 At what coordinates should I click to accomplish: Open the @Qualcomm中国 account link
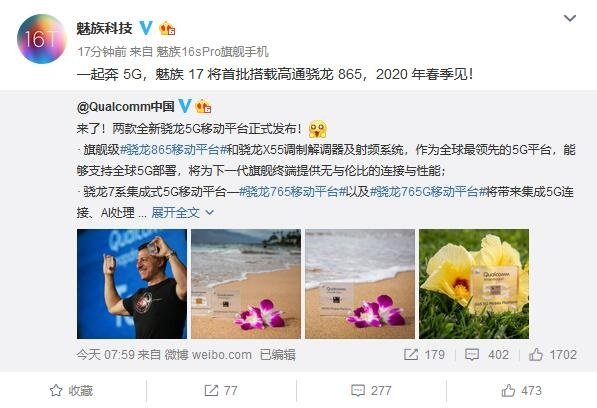click(x=126, y=107)
